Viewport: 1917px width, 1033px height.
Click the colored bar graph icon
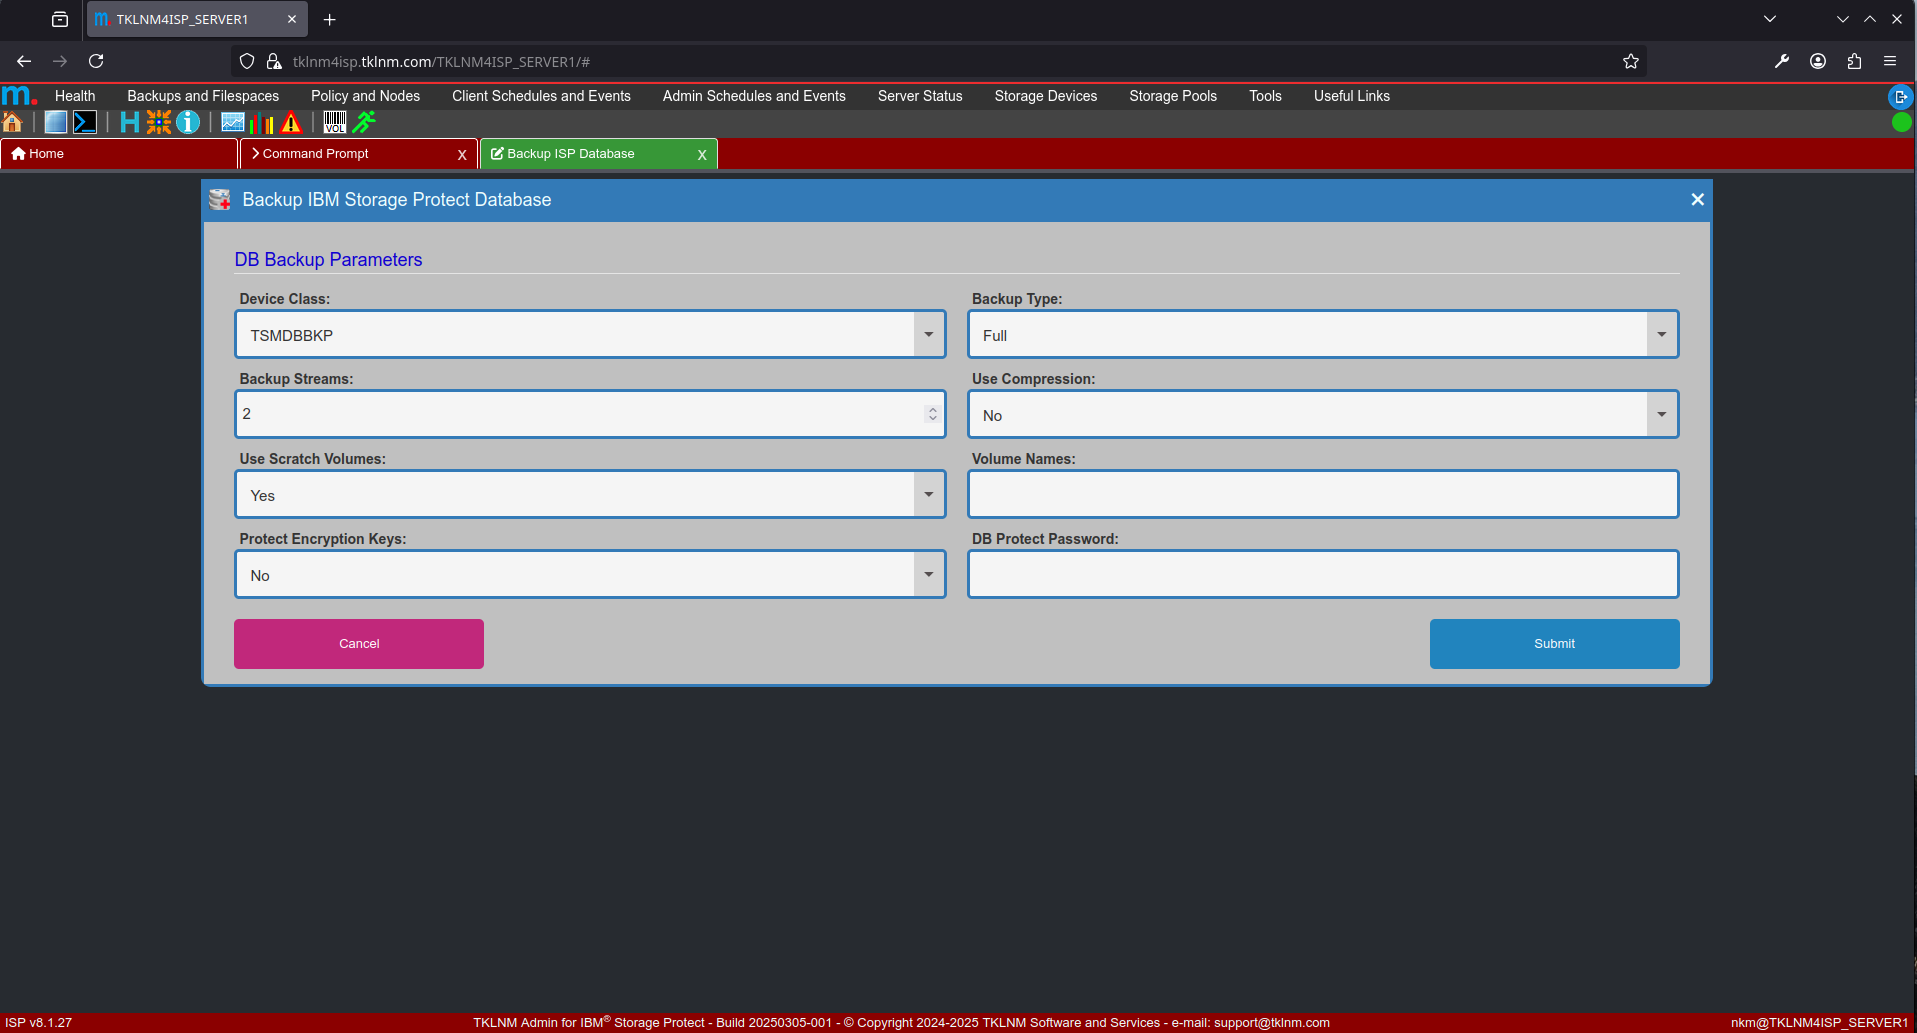tap(262, 122)
